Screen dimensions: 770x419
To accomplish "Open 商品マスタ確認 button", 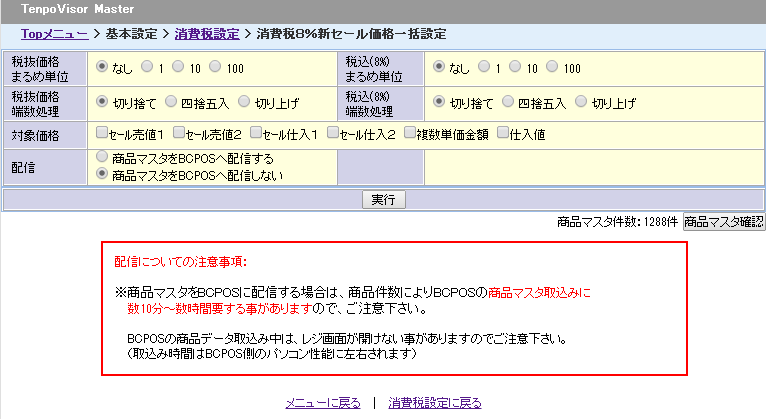I will pos(724,222).
